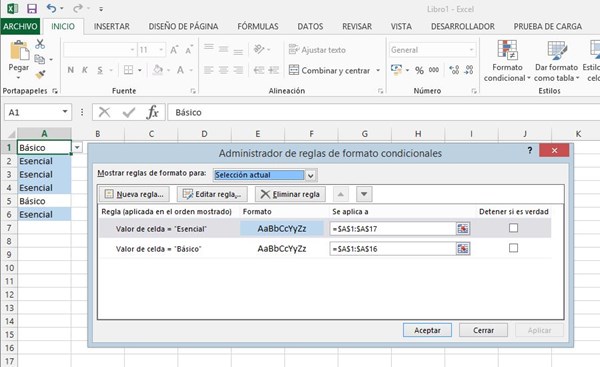600x367 pixels.
Task: Click Eliminar regla button
Action: pos(290,194)
